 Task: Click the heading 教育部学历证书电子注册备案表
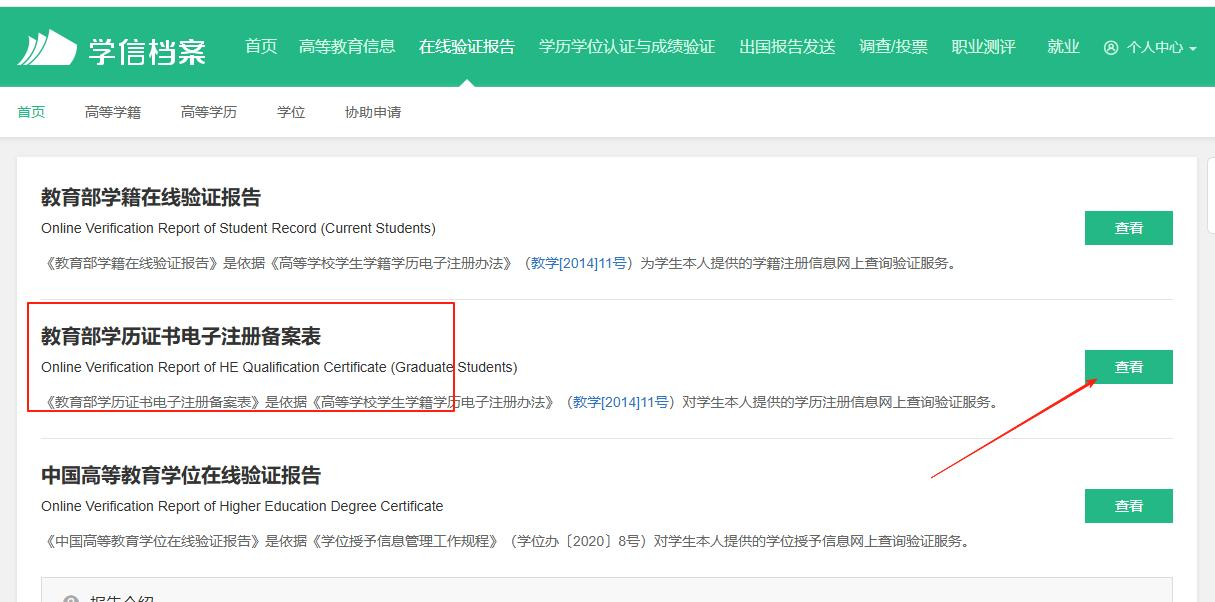click(x=181, y=336)
